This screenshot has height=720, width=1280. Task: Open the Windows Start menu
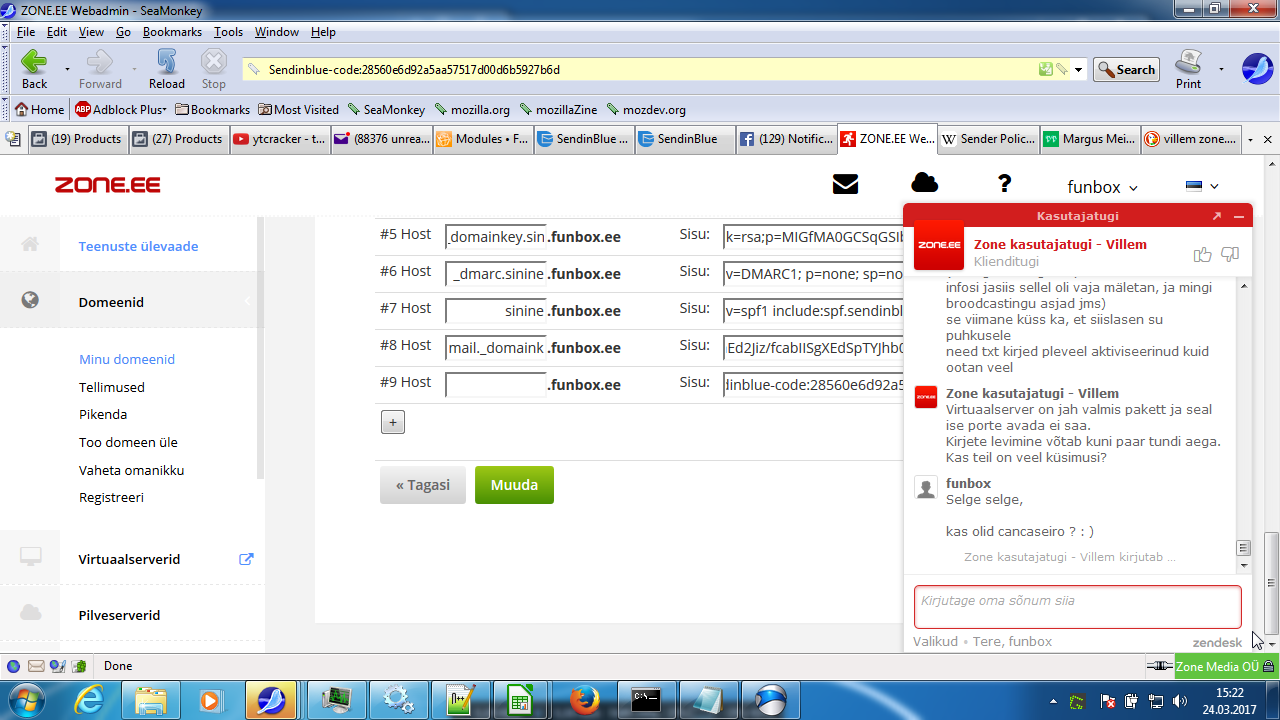tap(24, 699)
